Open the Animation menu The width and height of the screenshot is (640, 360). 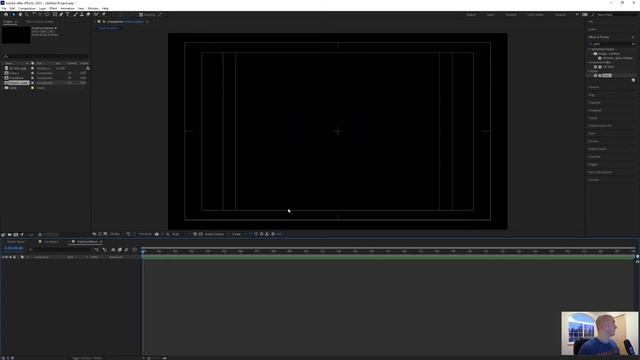(67, 8)
